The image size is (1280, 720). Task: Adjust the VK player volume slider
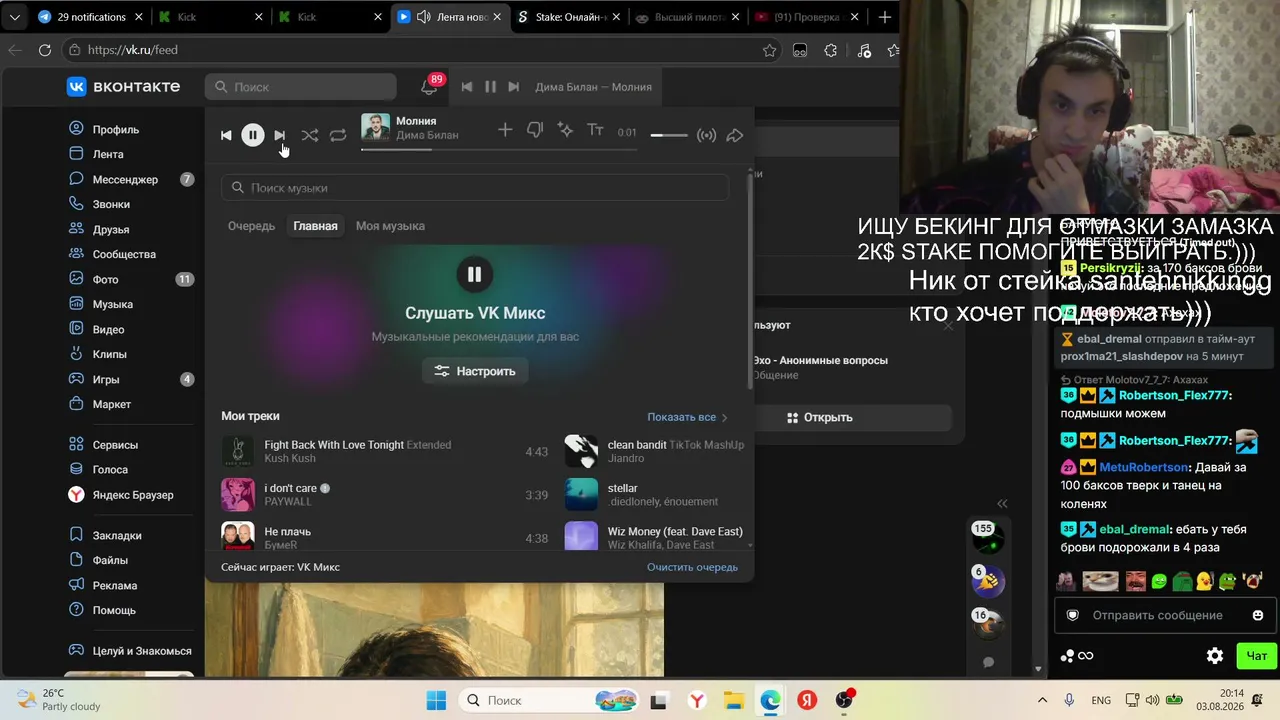point(669,135)
